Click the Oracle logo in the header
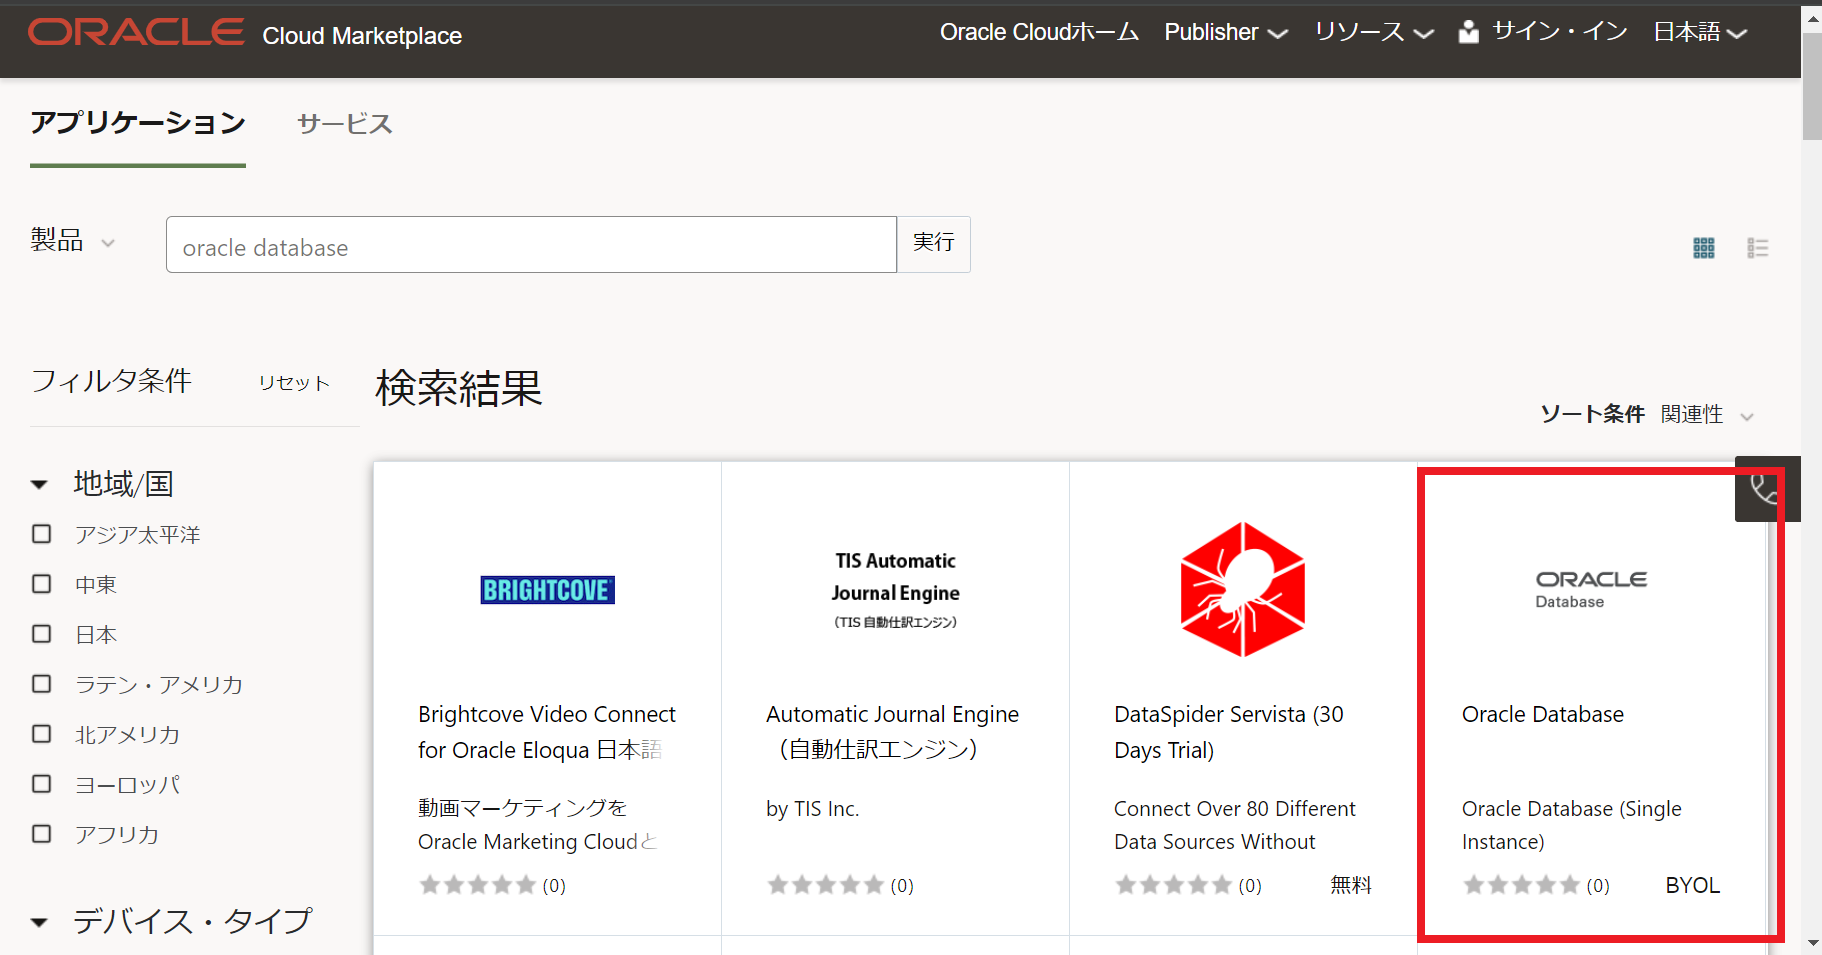1822x955 pixels. tap(135, 32)
